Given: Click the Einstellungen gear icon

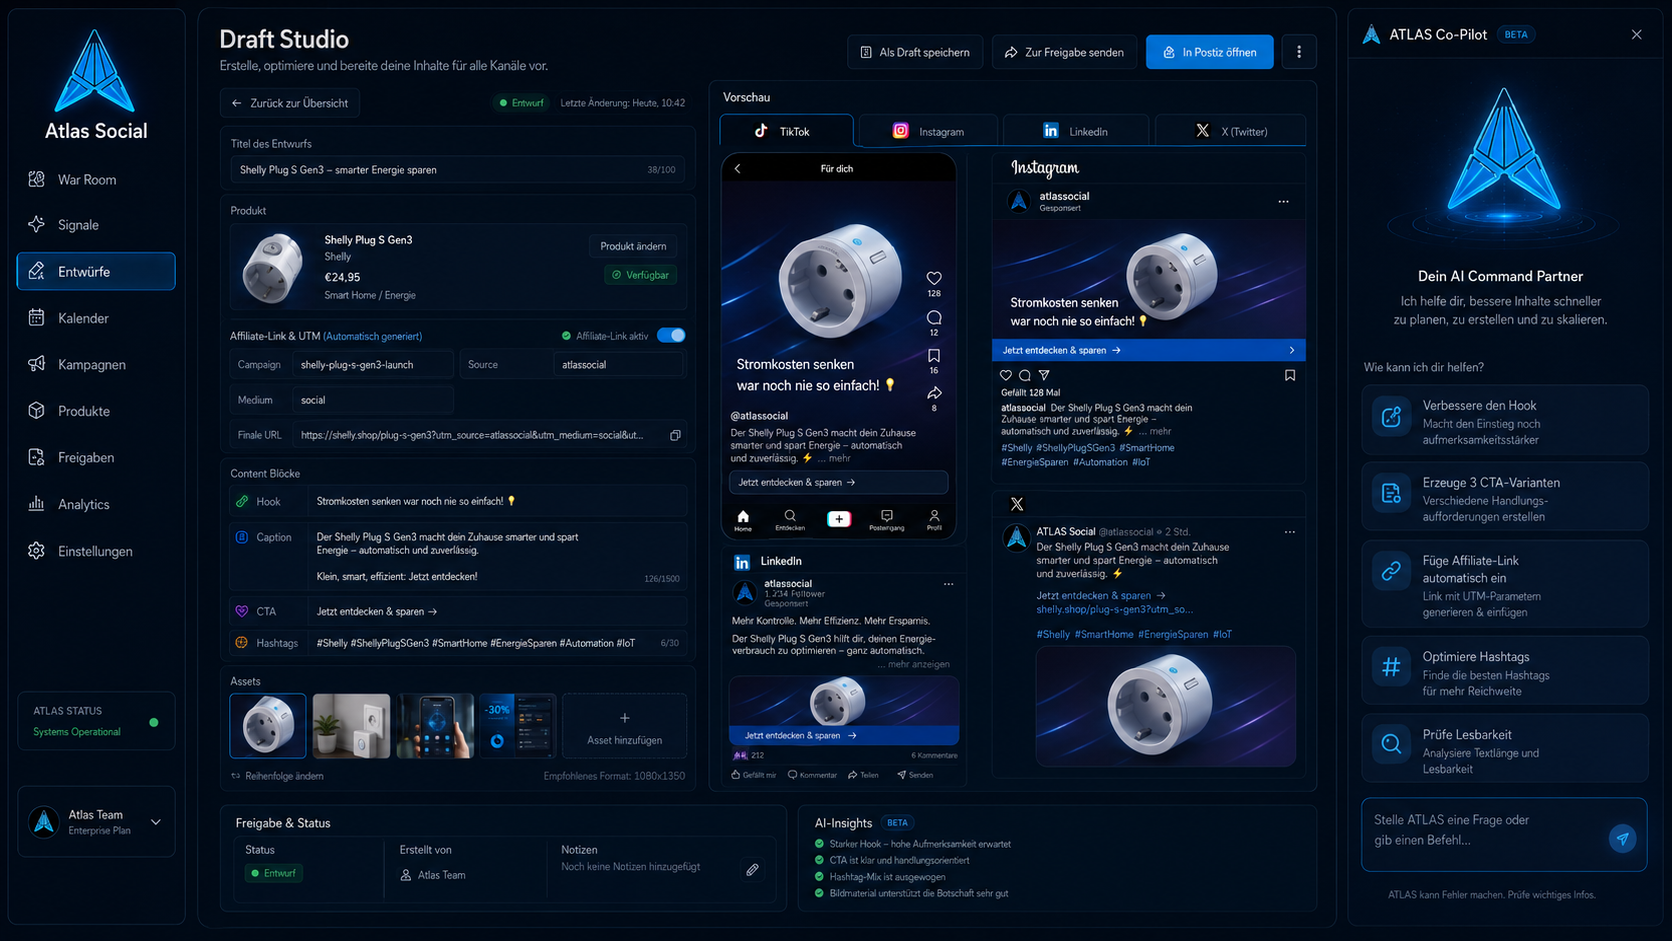Looking at the screenshot, I should pos(37,551).
